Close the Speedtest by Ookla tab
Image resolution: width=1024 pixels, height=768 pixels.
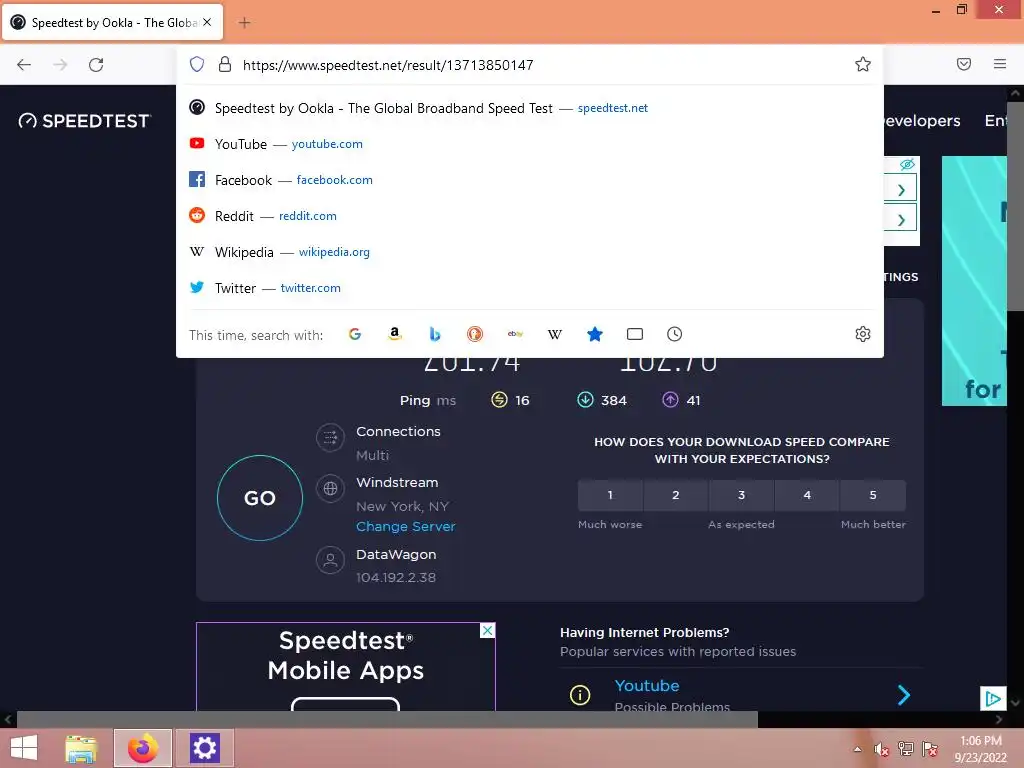(207, 22)
